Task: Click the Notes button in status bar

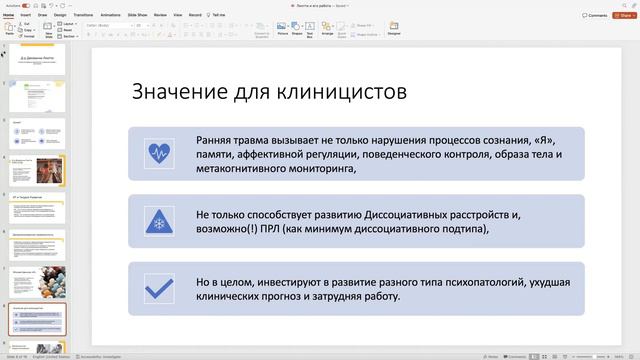Action: pos(491,357)
